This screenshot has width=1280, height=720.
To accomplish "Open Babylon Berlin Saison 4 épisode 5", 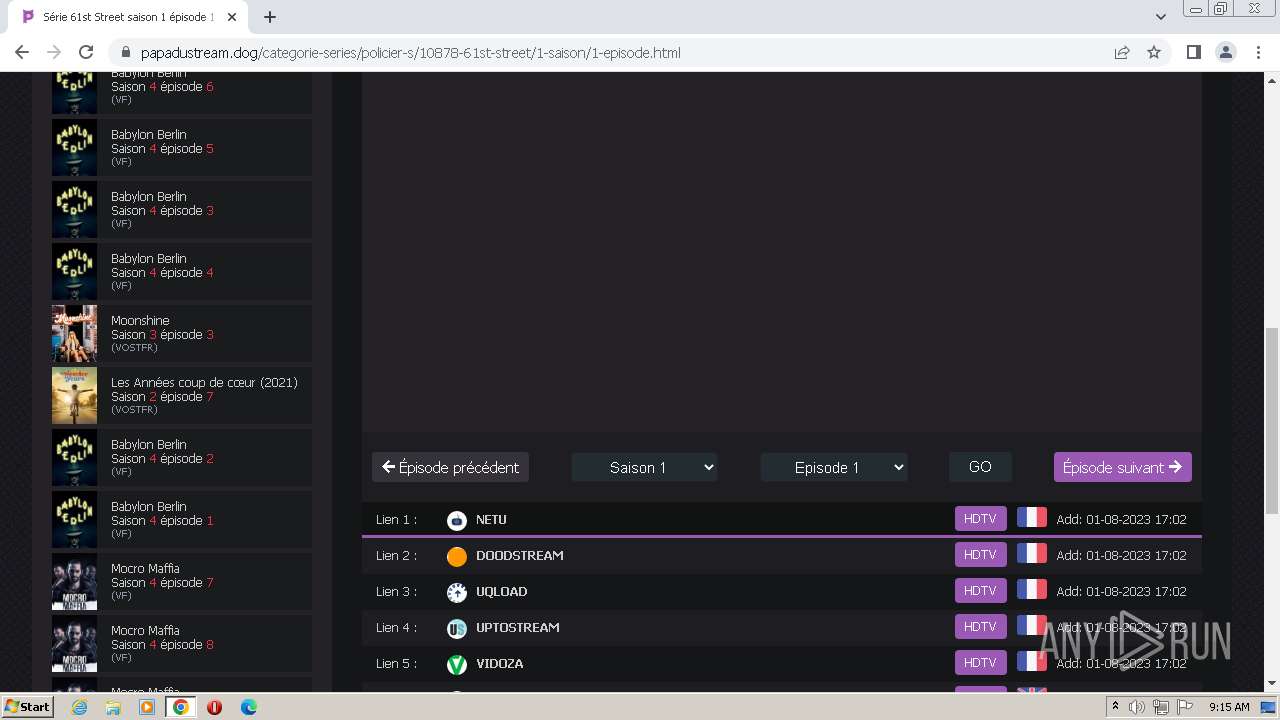I will pos(181,147).
